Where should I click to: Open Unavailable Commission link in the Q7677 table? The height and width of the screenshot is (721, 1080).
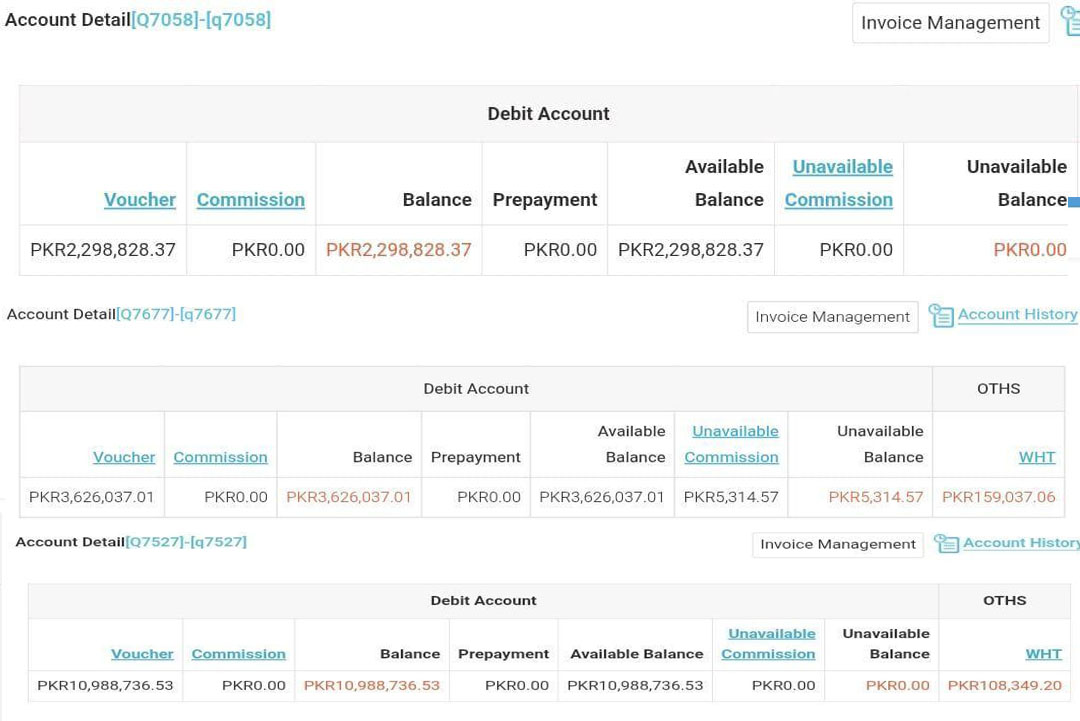tap(732, 444)
